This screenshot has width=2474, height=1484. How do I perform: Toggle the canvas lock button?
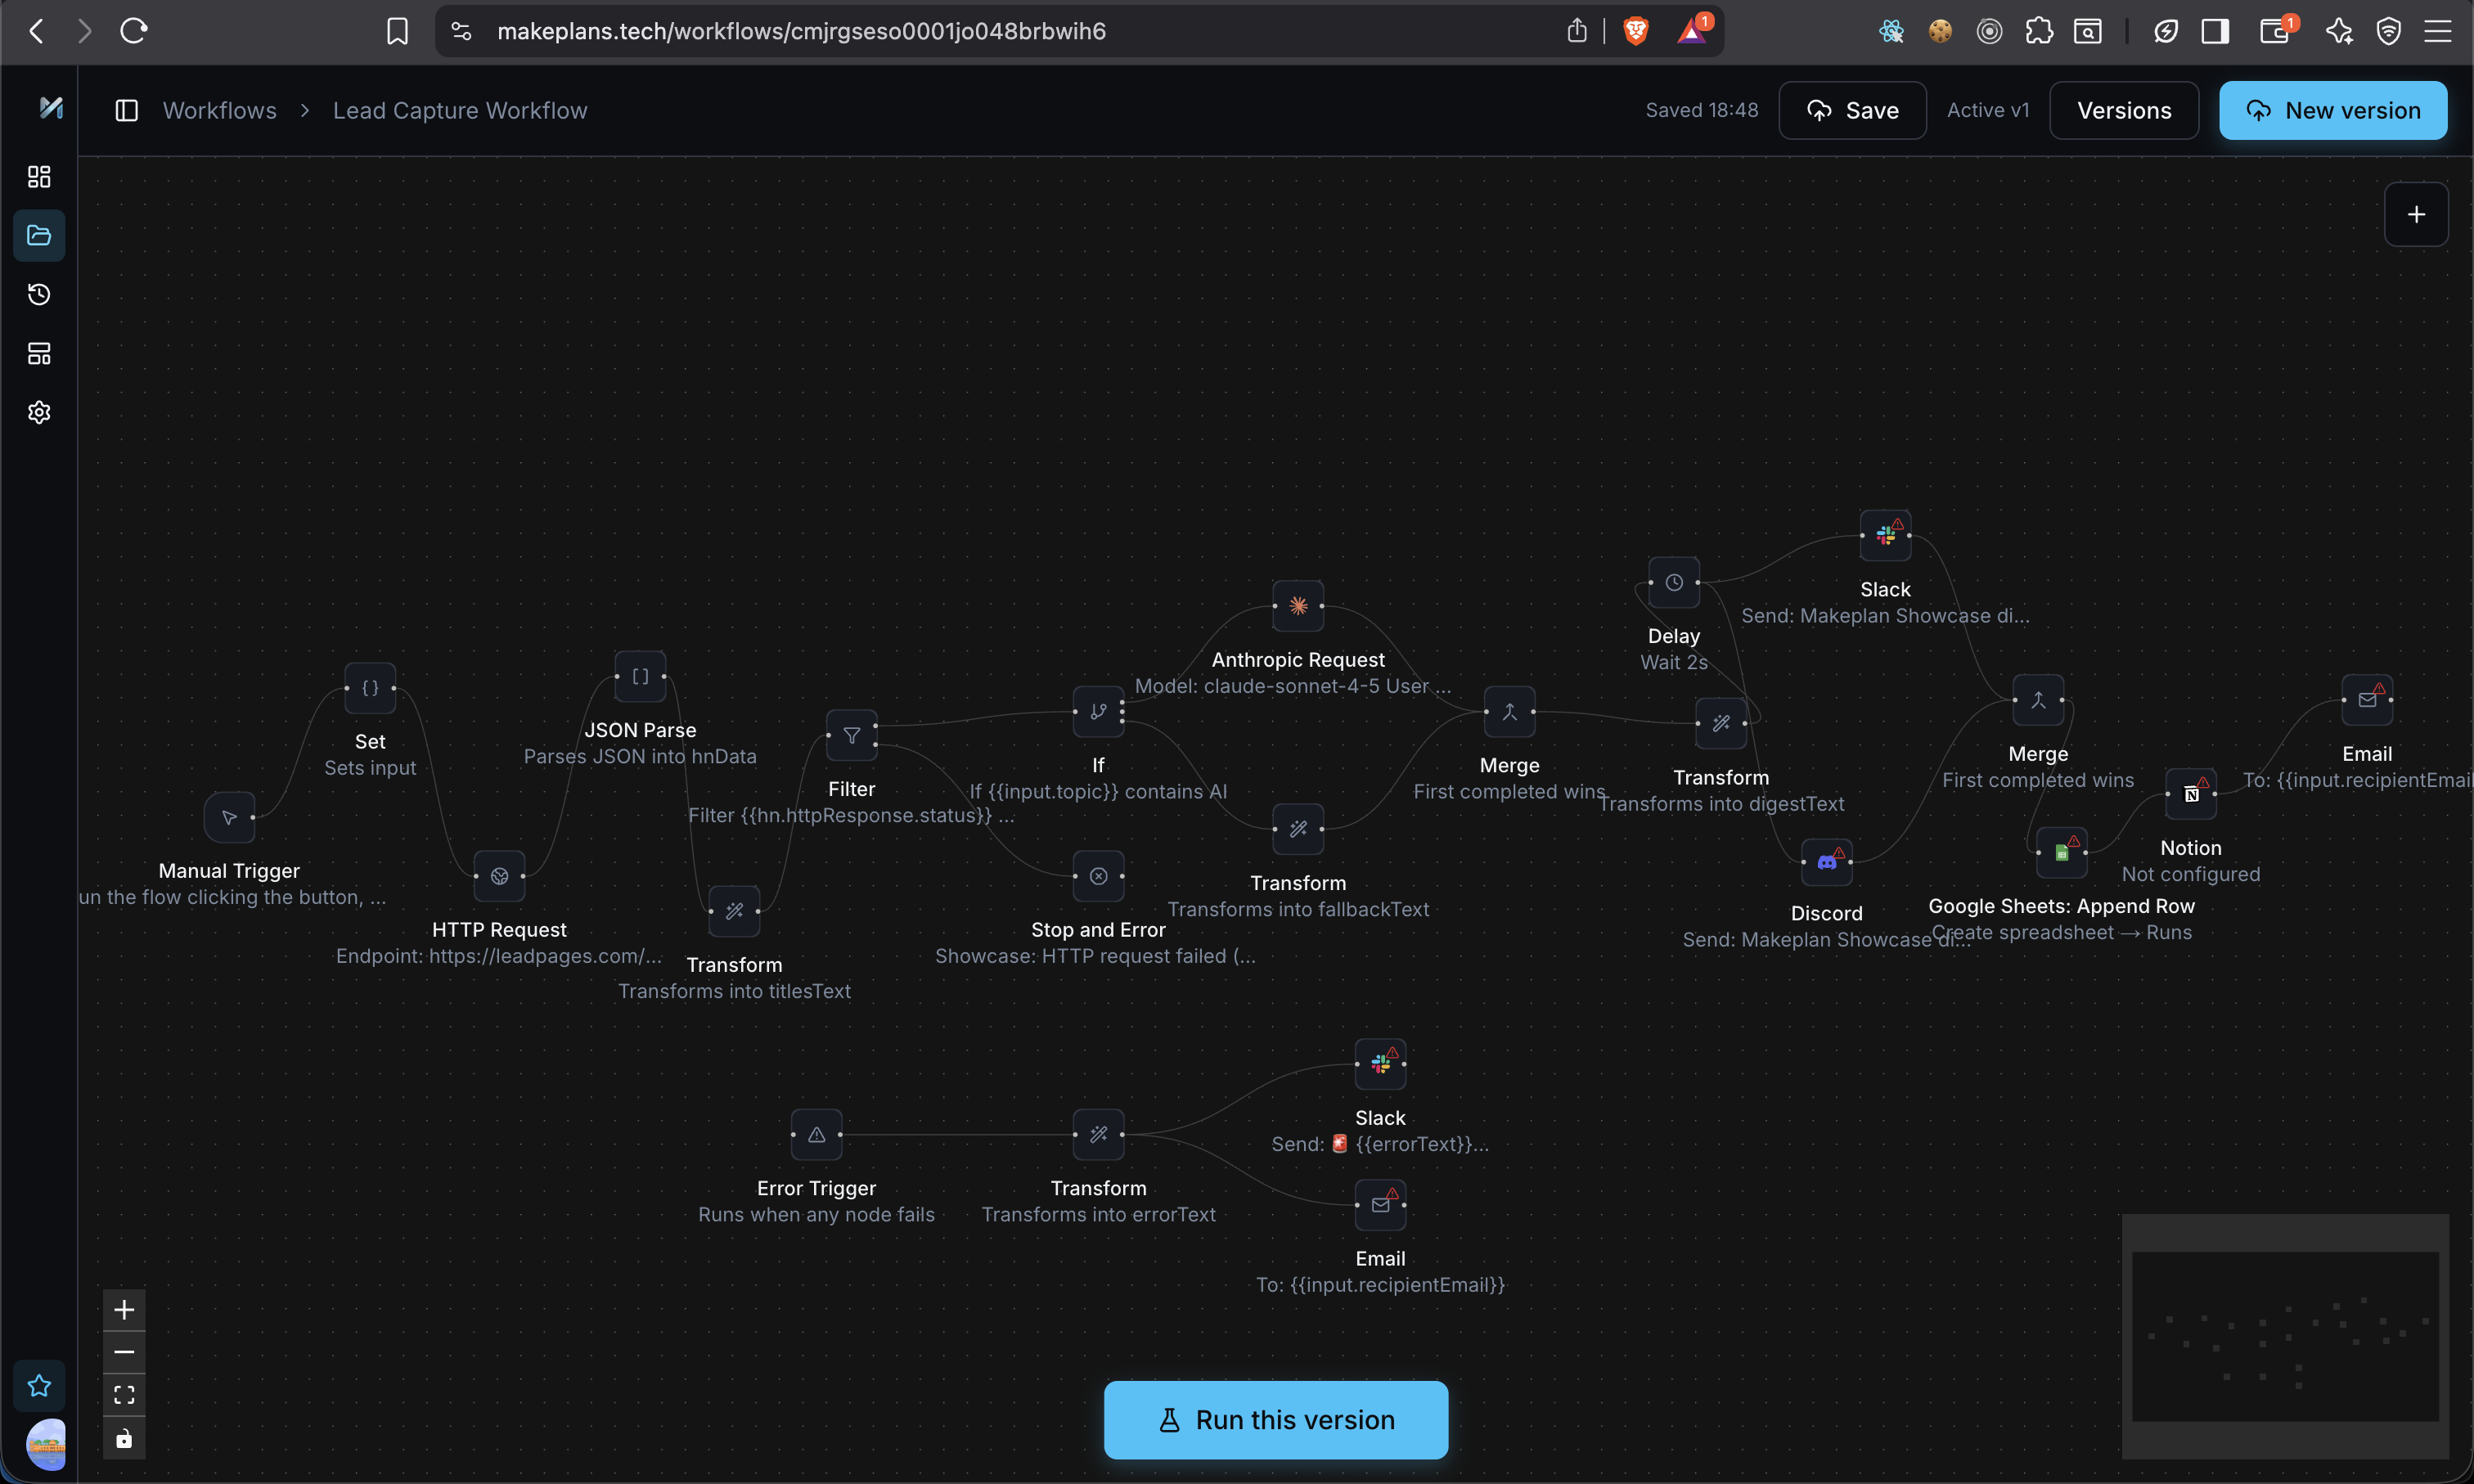124,1438
